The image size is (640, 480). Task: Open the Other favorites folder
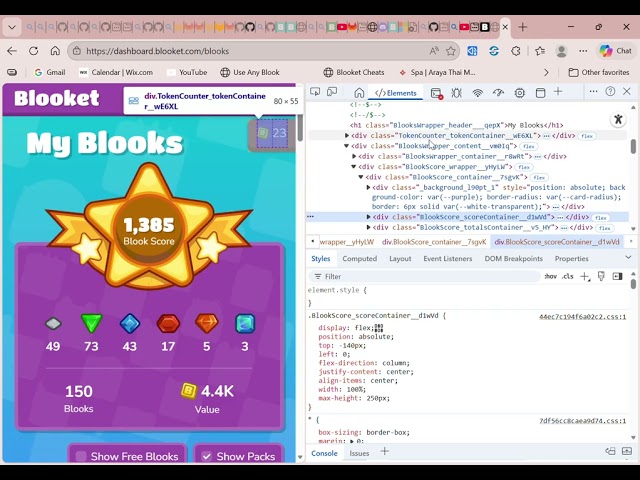(x=599, y=72)
